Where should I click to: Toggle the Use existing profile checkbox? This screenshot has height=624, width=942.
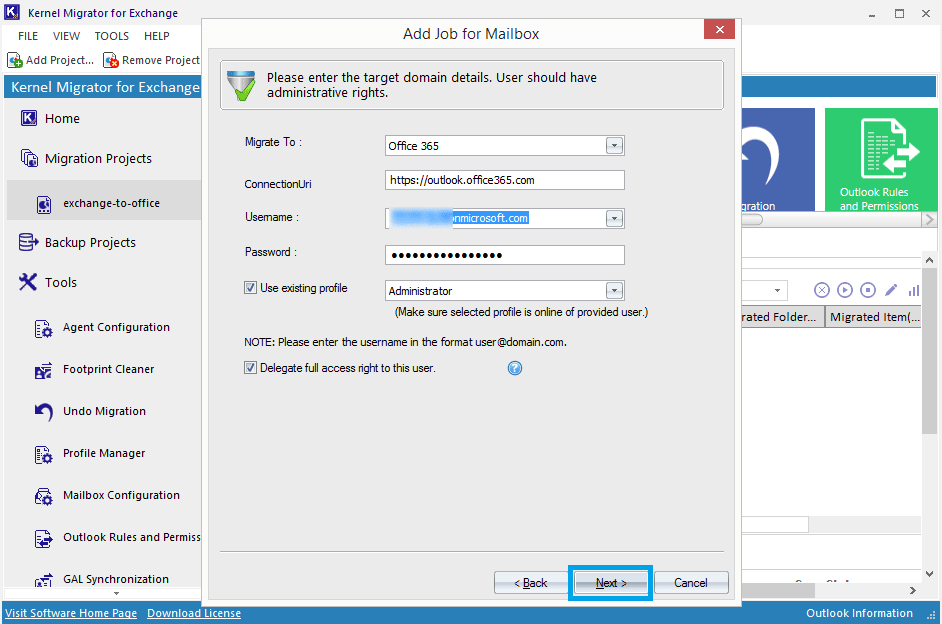coord(251,288)
